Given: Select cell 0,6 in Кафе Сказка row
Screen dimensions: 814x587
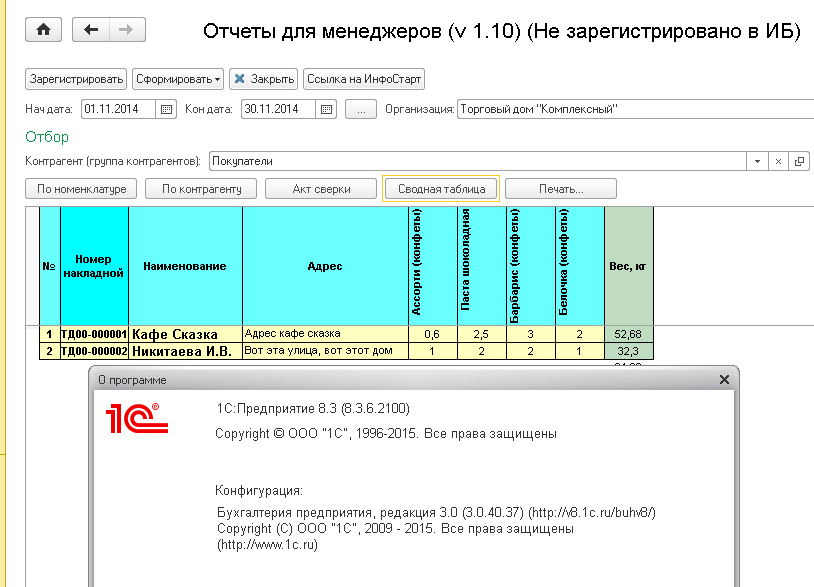Looking at the screenshot, I should point(432,334).
